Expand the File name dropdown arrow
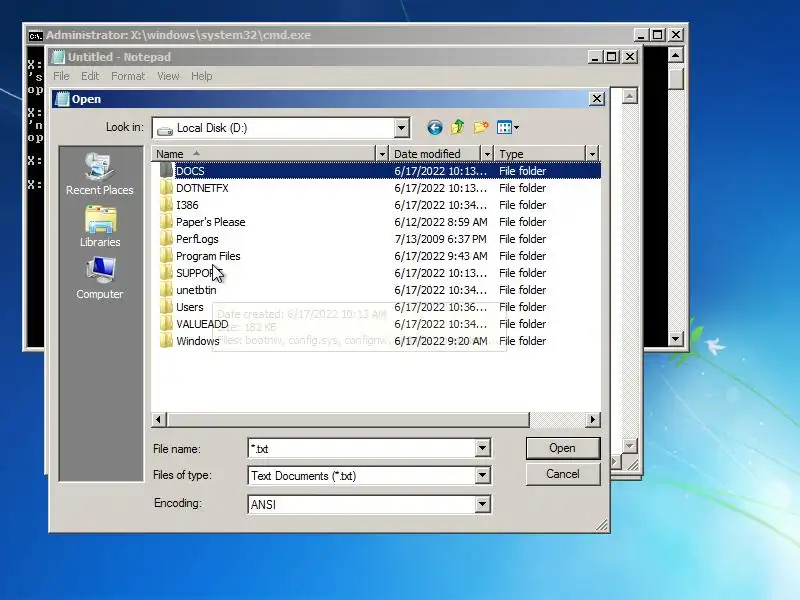Viewport: 800px width, 600px height. click(483, 448)
